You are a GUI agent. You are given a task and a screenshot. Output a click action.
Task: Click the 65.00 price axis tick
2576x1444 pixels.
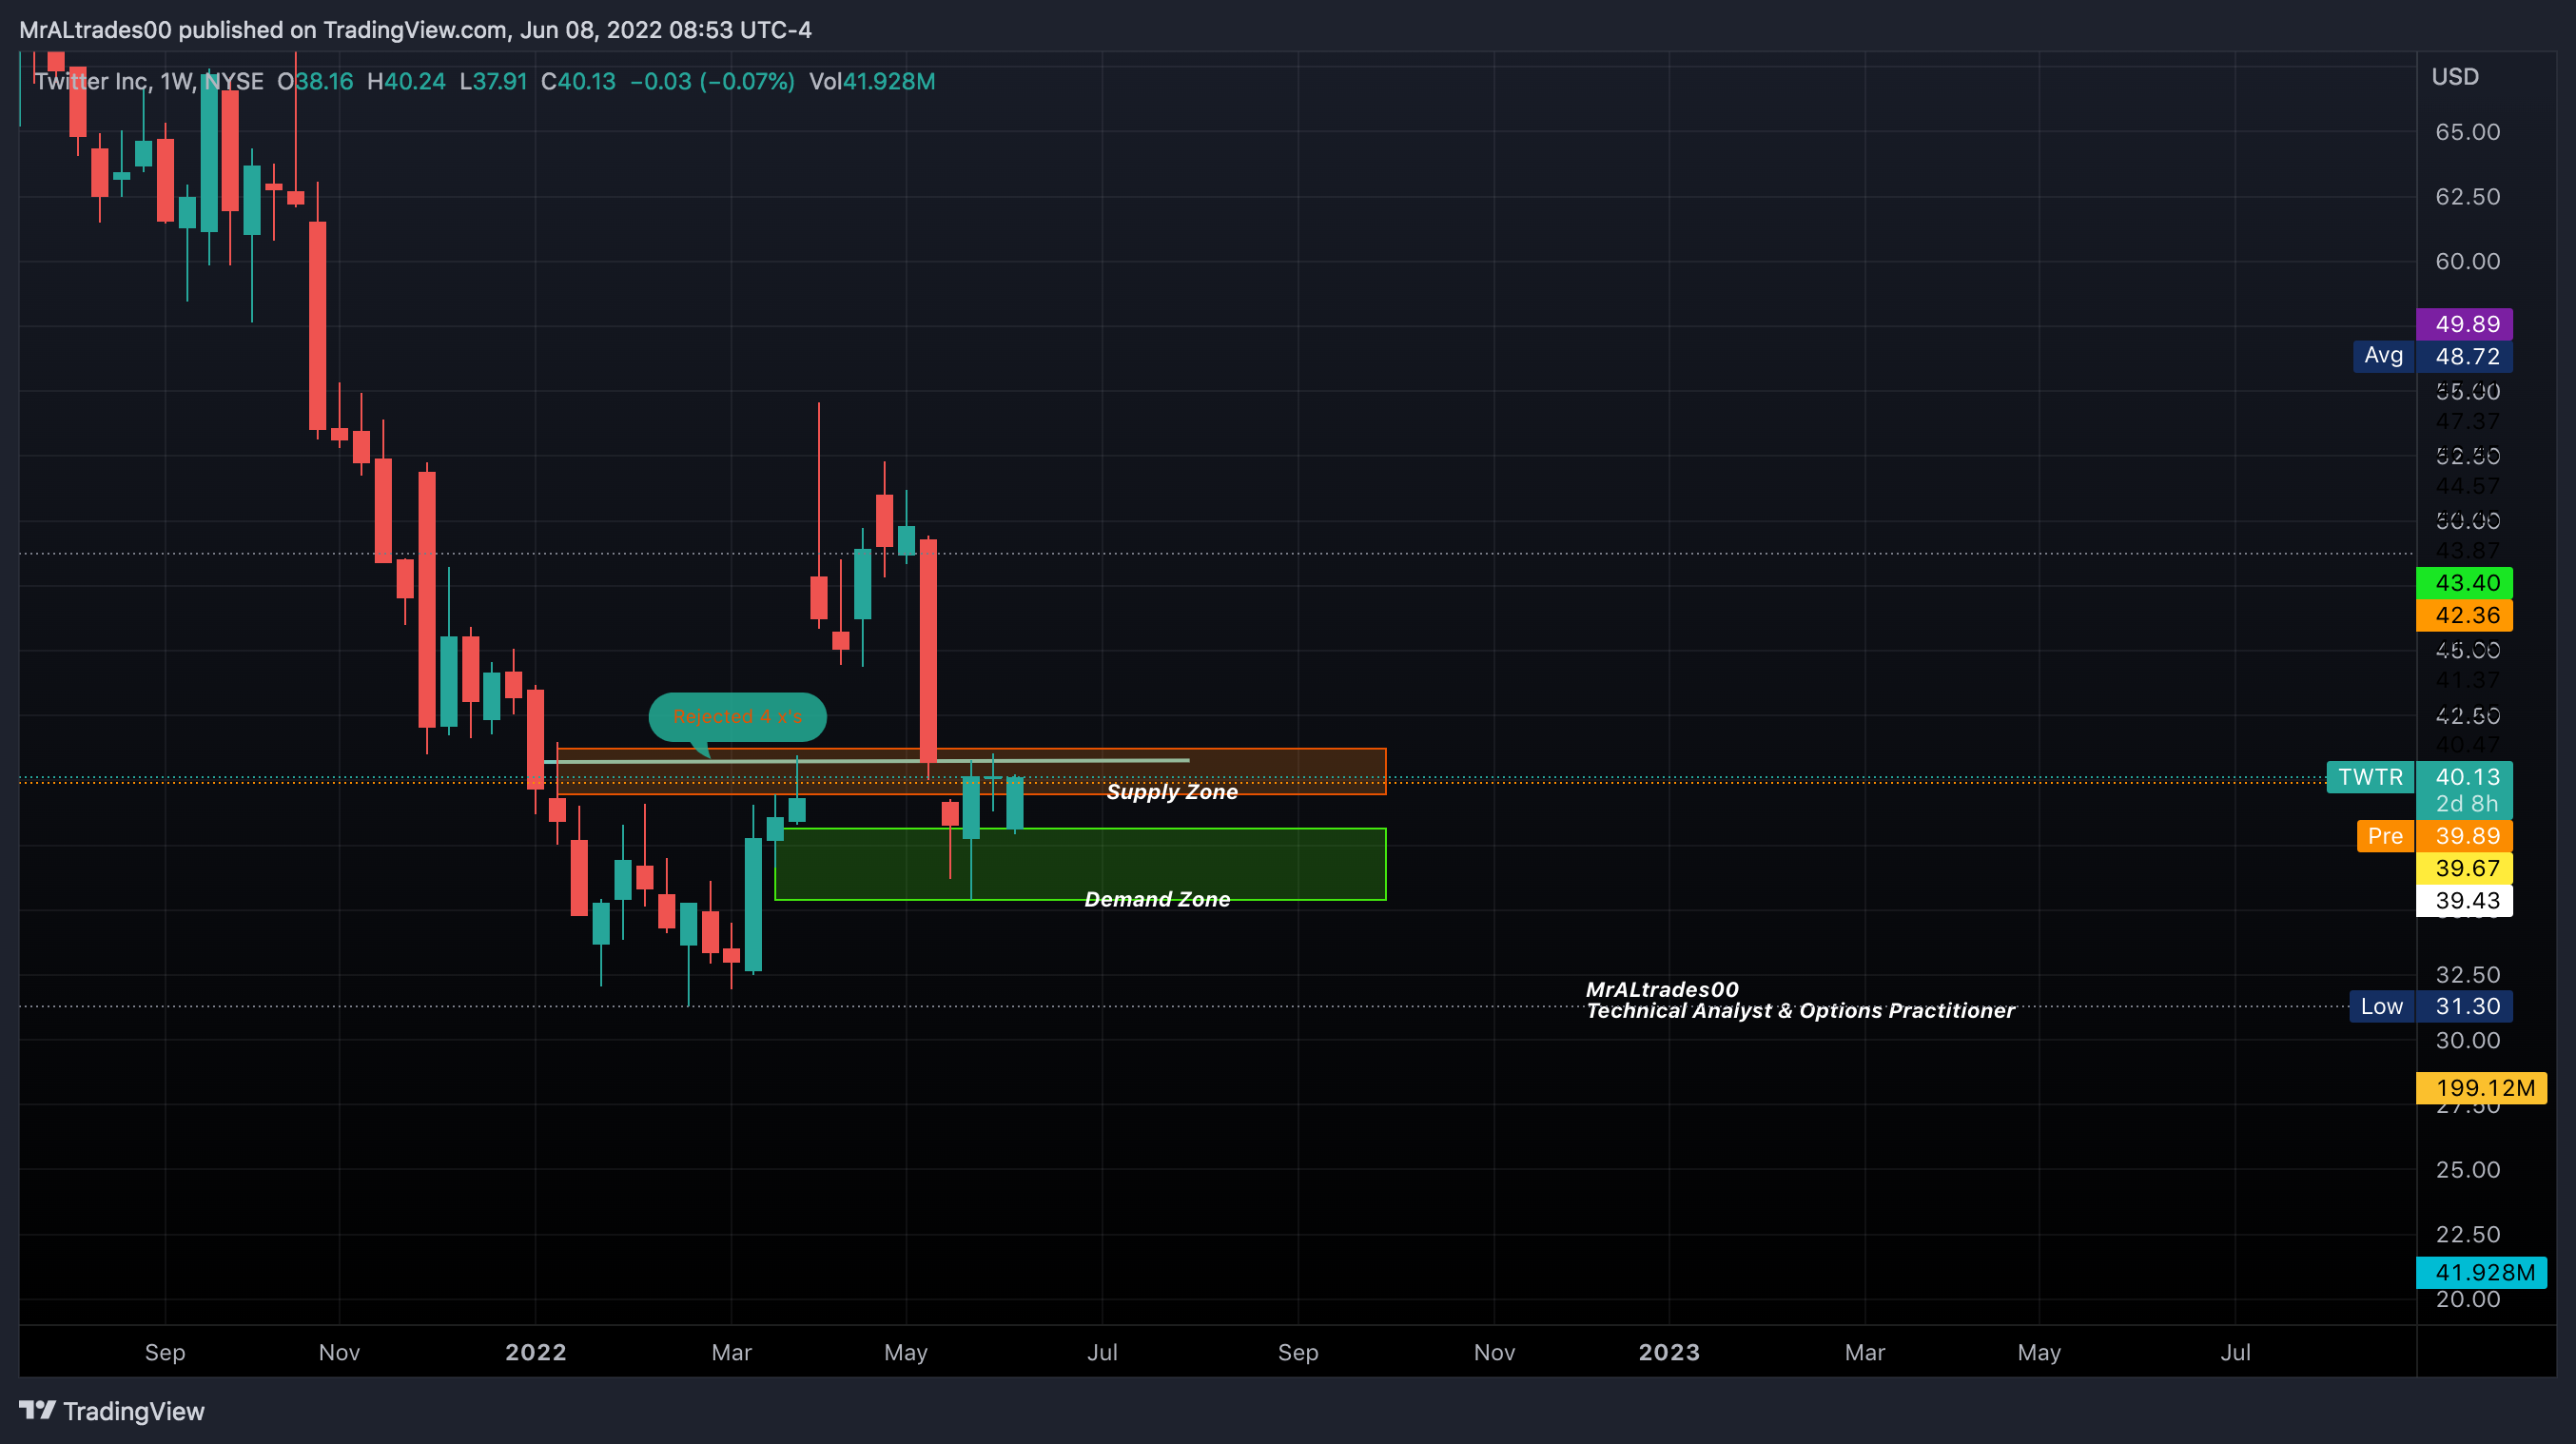2467,132
